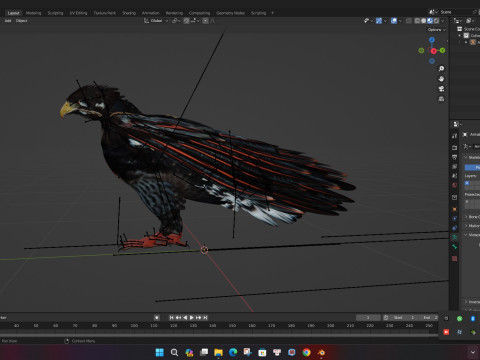Open the Layout workspace tab
The height and width of the screenshot is (360, 480).
click(x=13, y=13)
